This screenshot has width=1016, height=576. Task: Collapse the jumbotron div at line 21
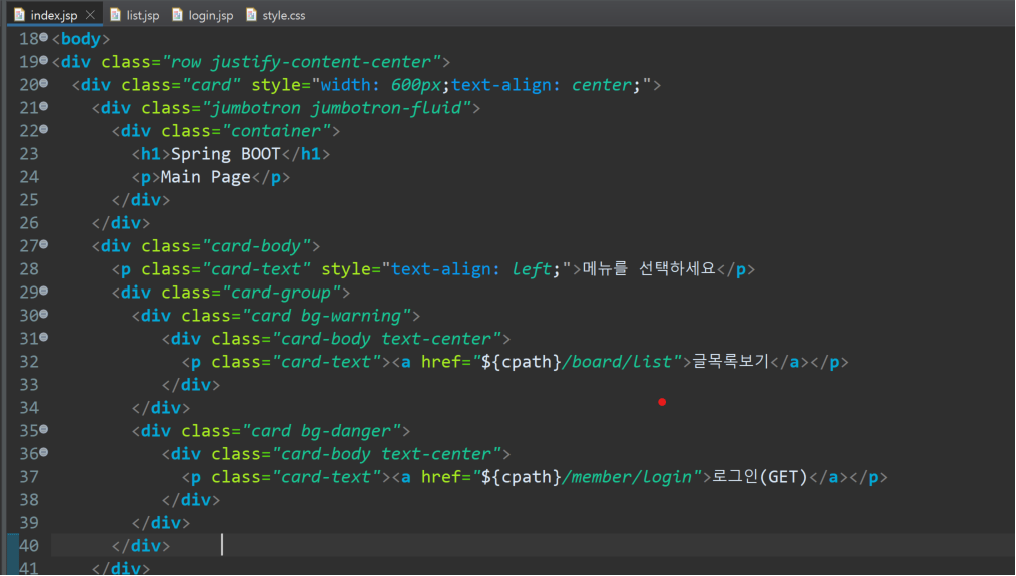coord(43,106)
